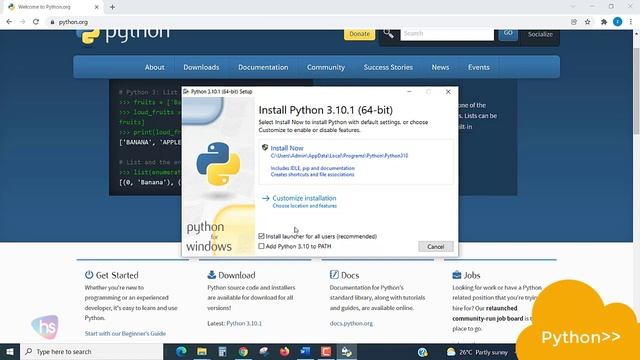The height and width of the screenshot is (360, 640).
Task: Open the Community menu
Action: pos(326,67)
